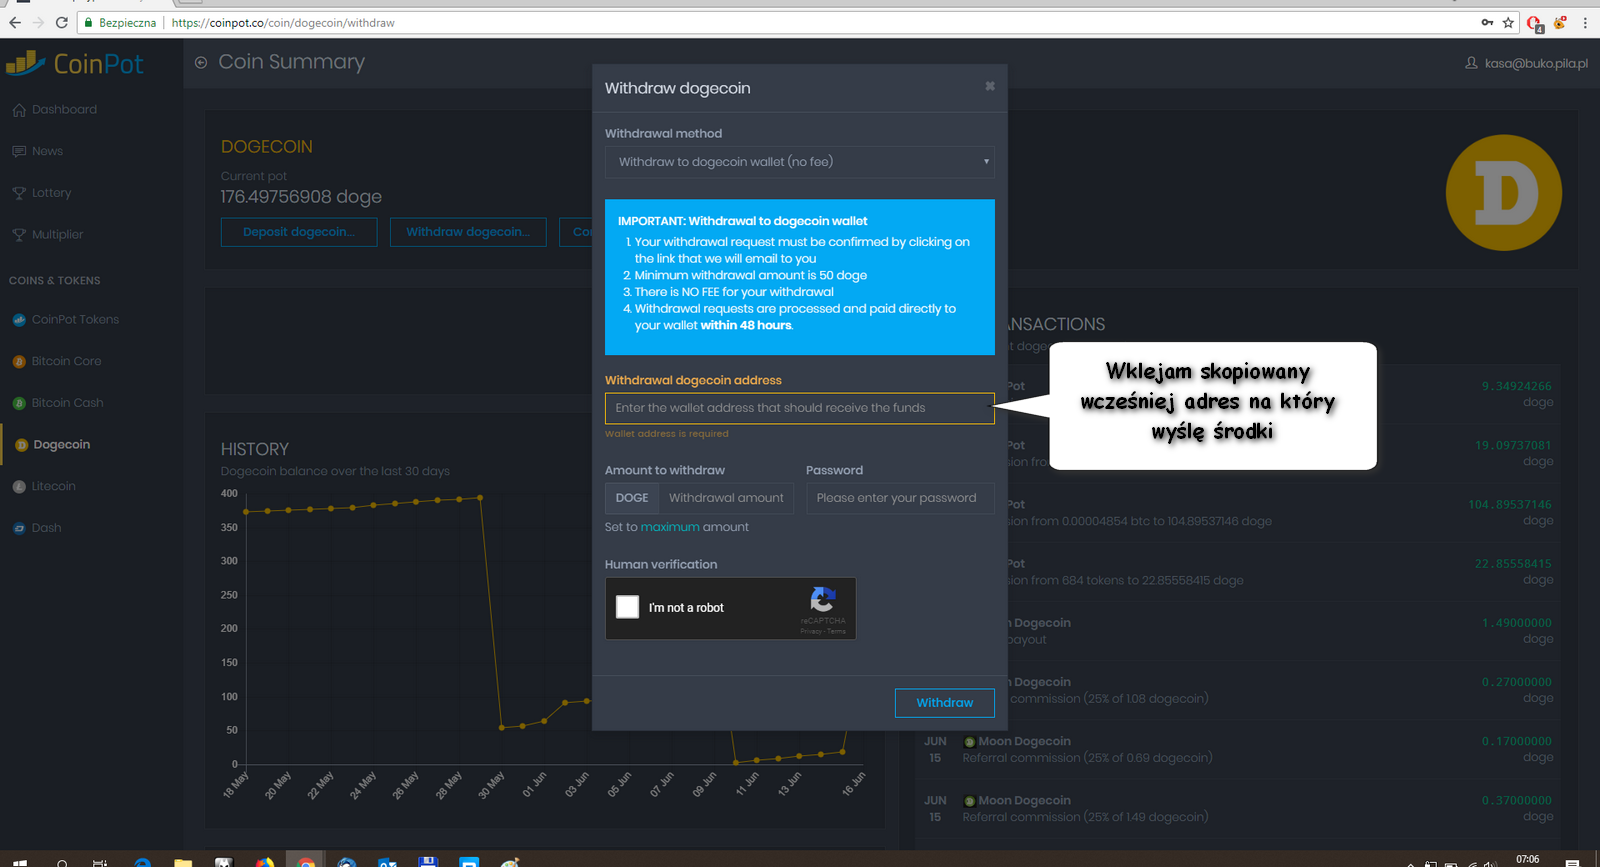The height and width of the screenshot is (867, 1600).
Task: Click the Multiplier trophy icon
Action: pyautogui.click(x=19, y=235)
